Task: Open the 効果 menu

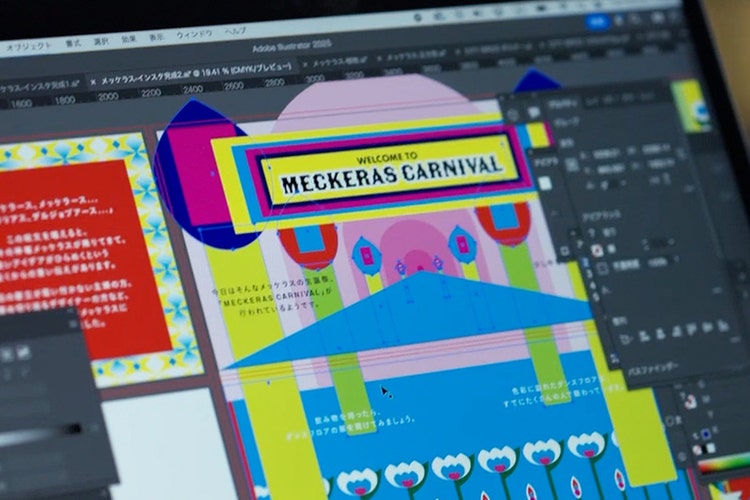Action: coord(128,38)
